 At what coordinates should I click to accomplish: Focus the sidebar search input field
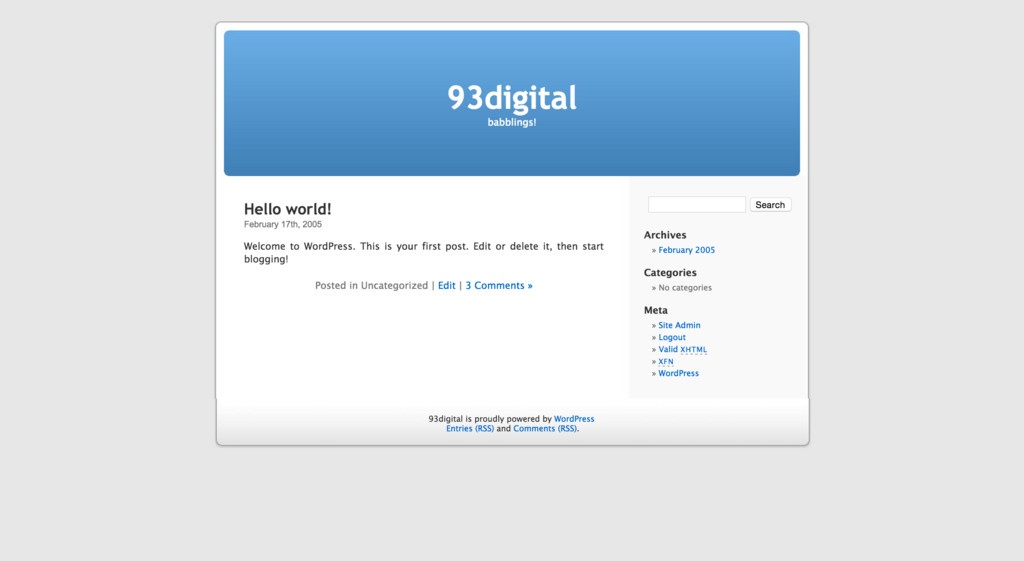[x=696, y=205]
